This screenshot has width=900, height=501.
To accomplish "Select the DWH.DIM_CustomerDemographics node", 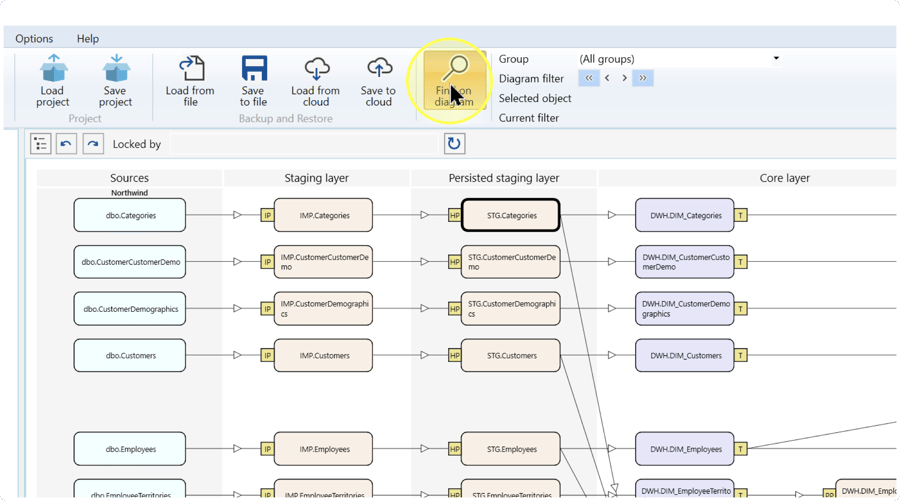I will click(x=685, y=309).
